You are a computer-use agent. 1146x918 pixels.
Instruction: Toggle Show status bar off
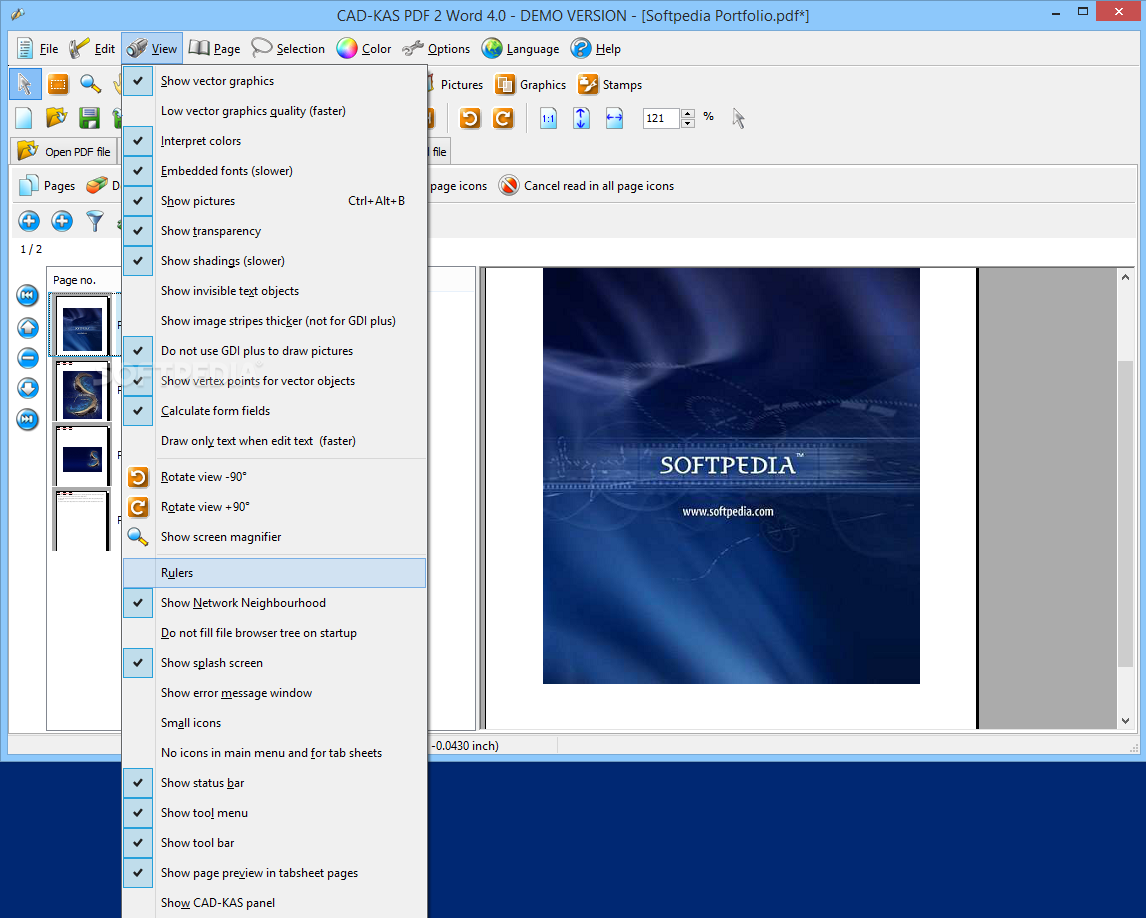point(203,783)
